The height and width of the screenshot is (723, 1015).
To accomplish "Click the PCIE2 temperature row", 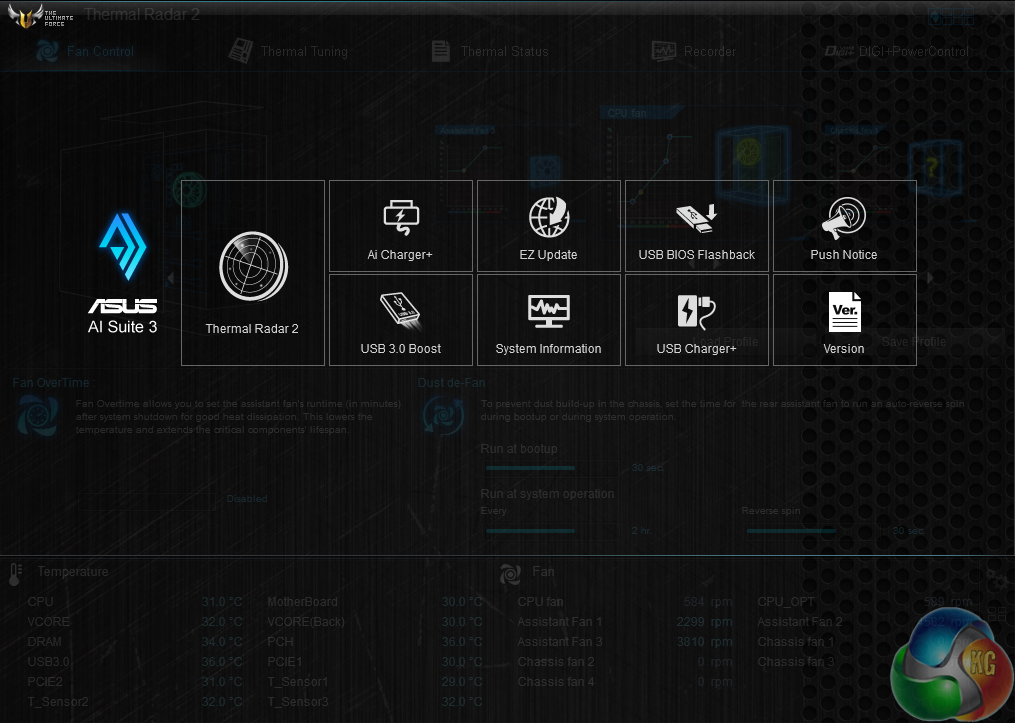I will pos(135,682).
